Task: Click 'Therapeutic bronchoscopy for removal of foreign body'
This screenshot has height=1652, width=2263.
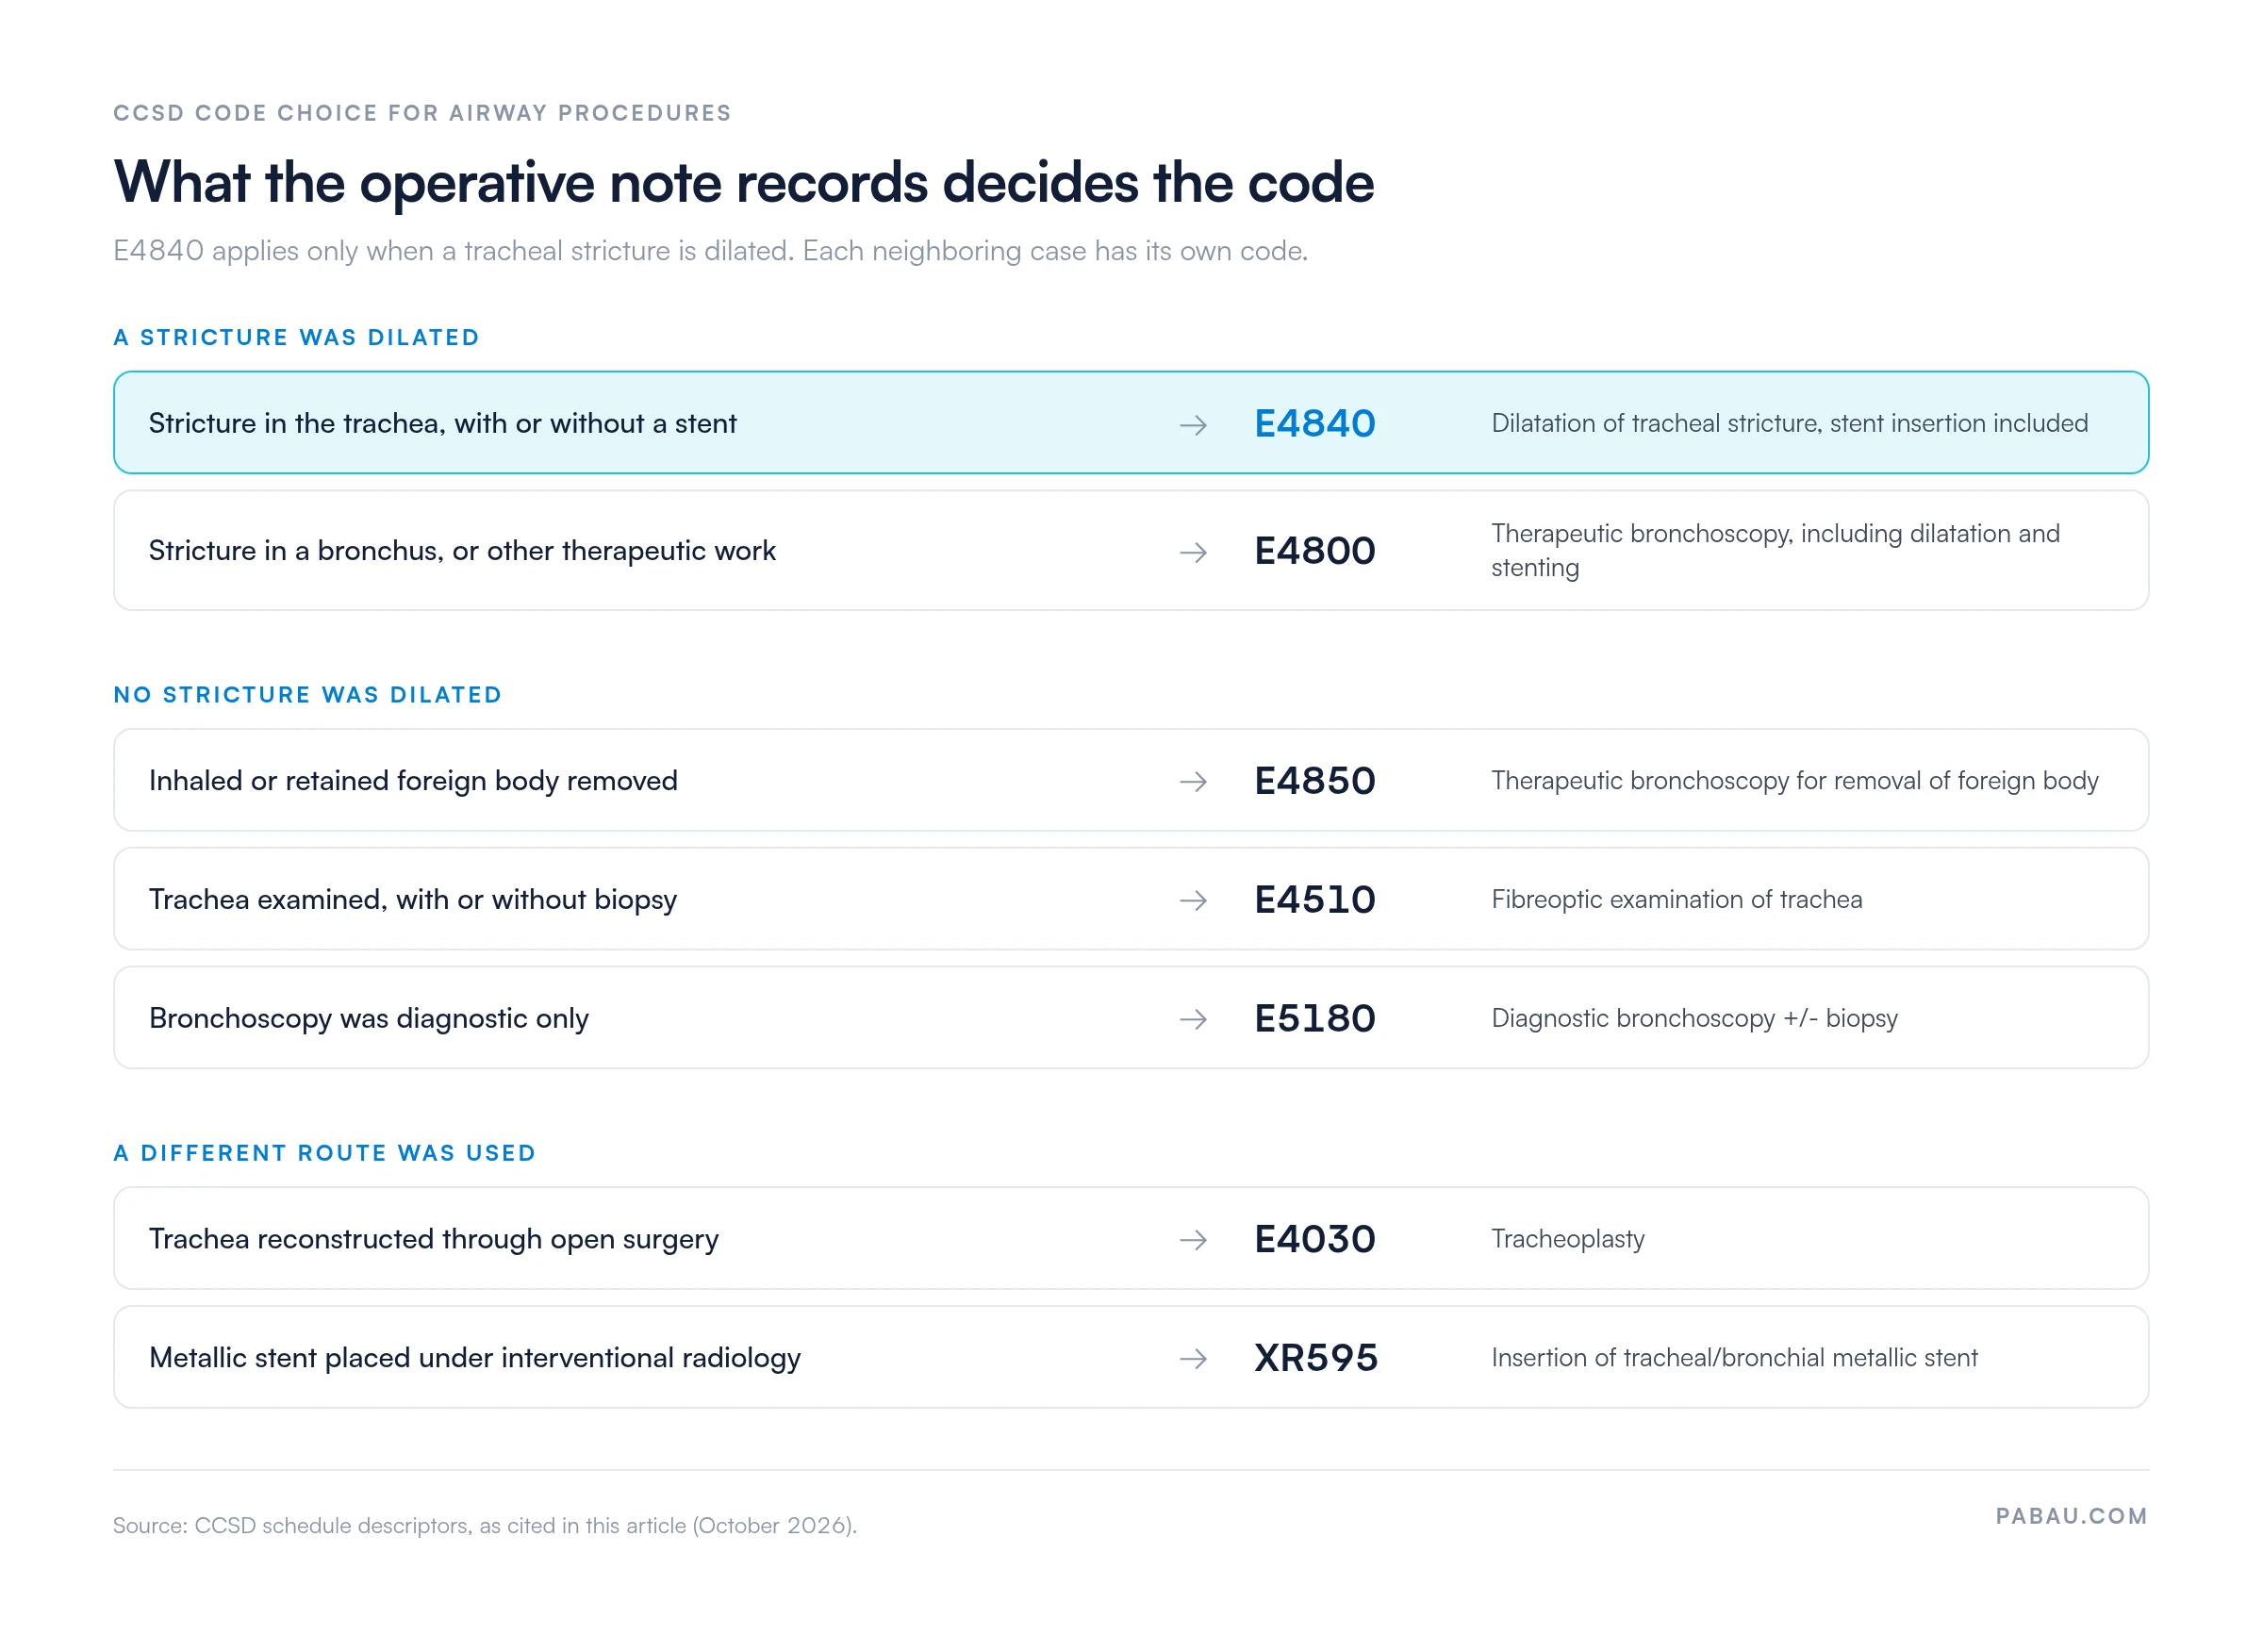Action: (x=1794, y=780)
